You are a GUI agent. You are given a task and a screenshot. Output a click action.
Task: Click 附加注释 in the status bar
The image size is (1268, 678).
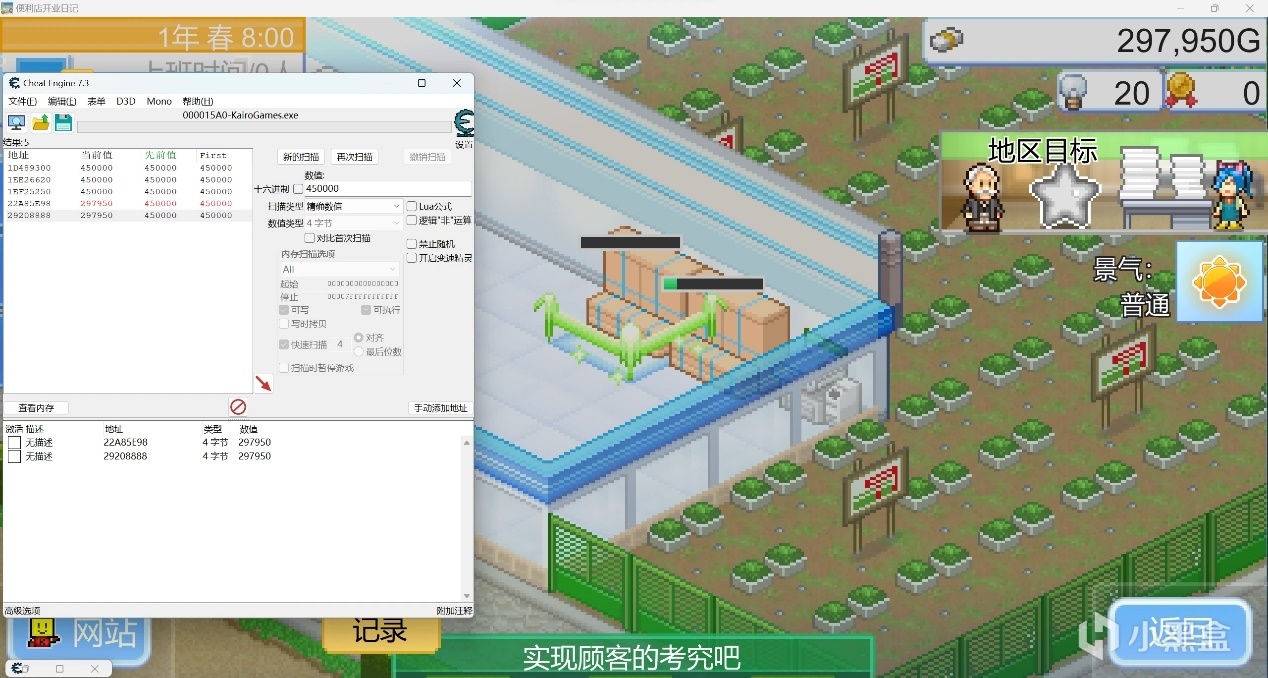pos(454,610)
